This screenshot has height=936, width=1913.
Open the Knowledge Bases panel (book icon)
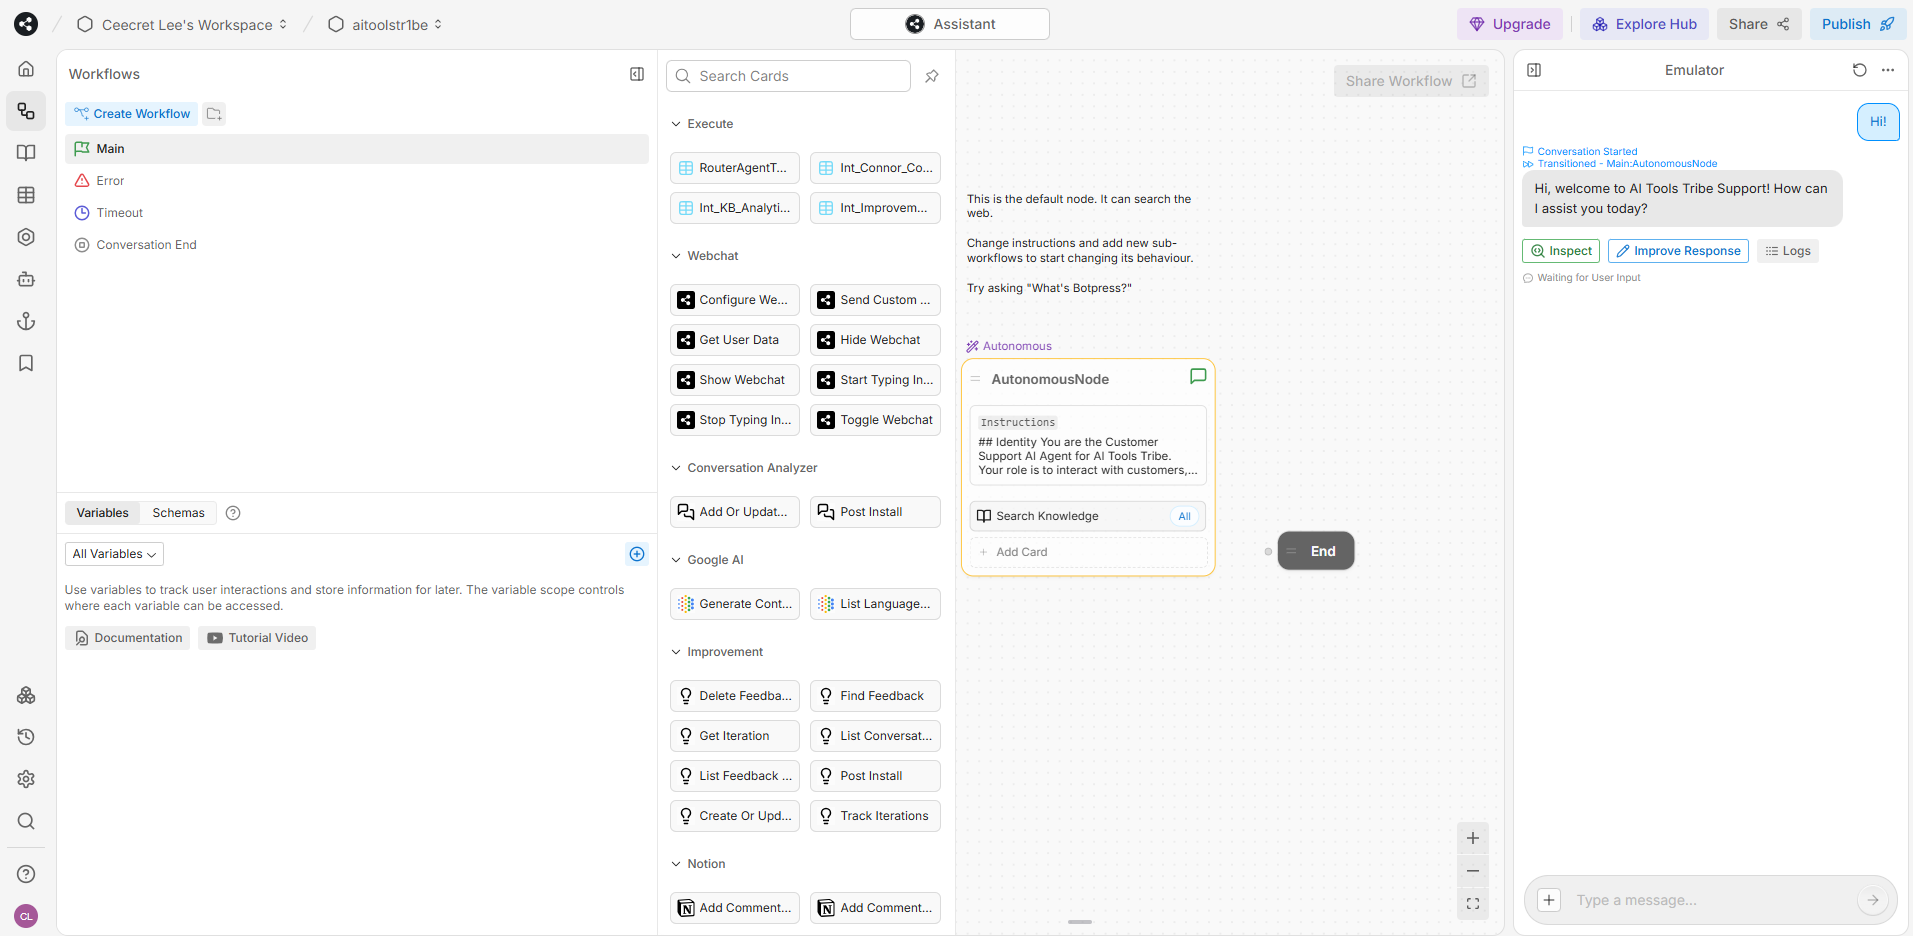[26, 153]
